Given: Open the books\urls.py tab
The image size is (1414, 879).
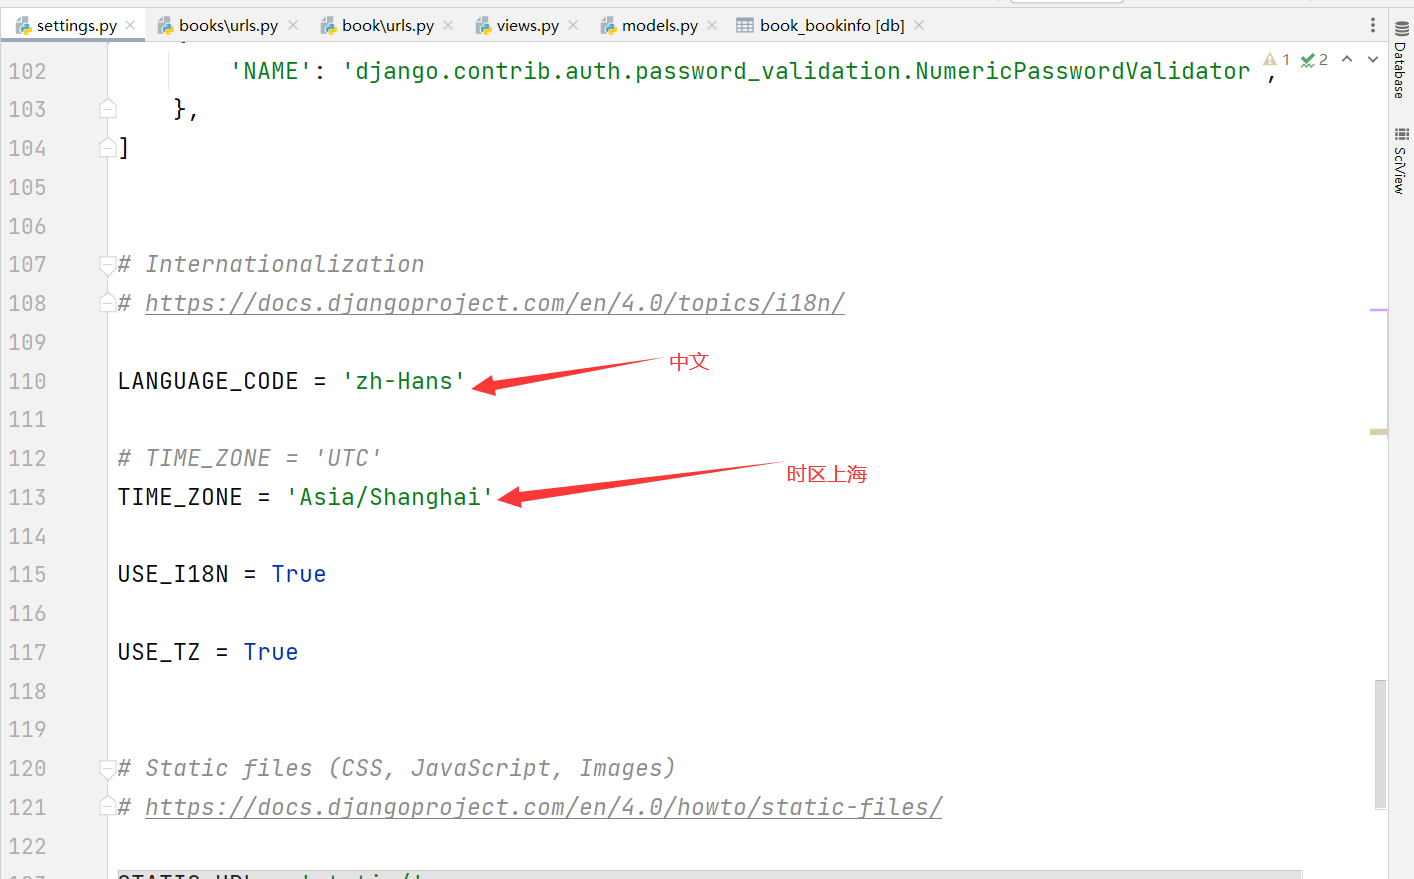Looking at the screenshot, I should 228,26.
